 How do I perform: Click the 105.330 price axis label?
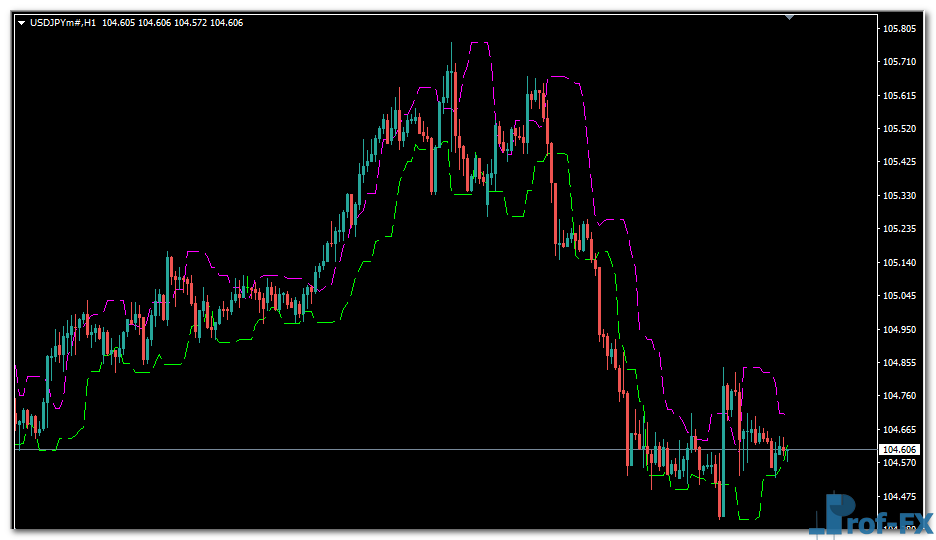899,196
